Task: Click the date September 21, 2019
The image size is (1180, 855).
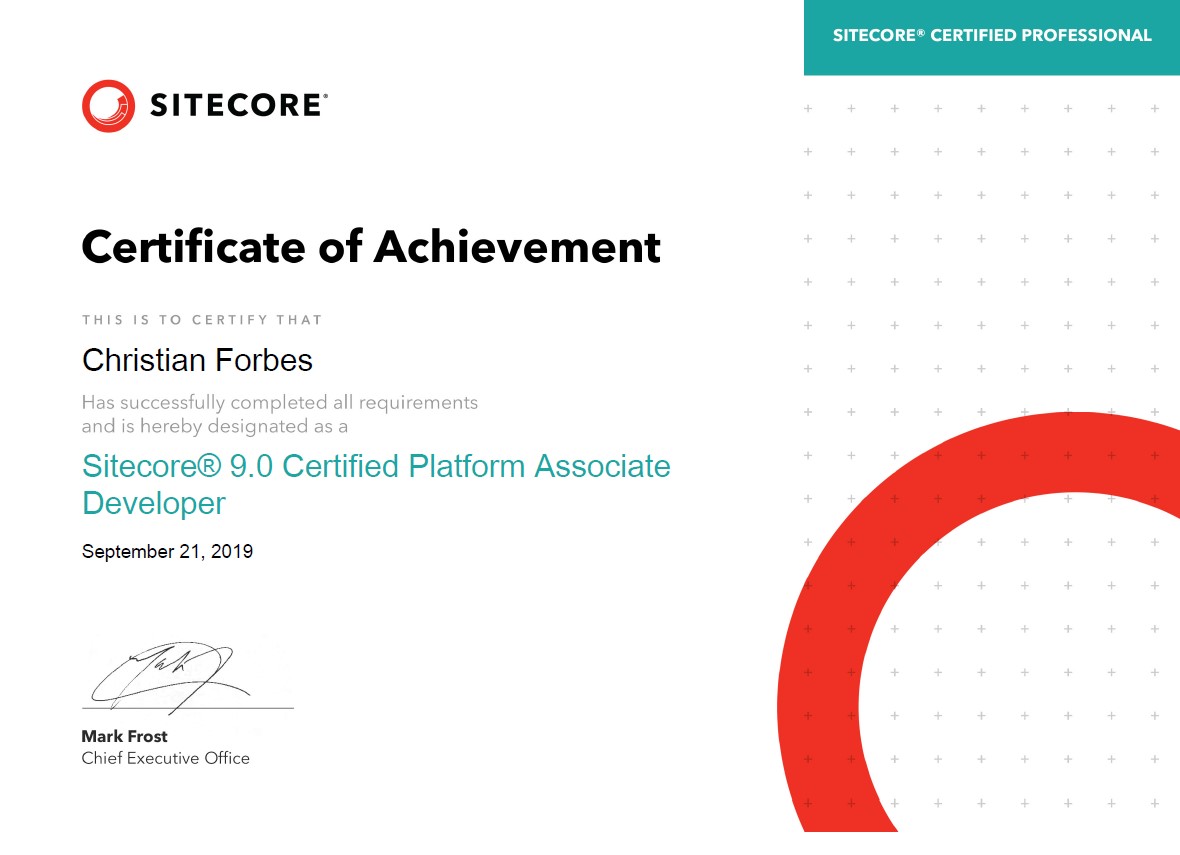Action: tap(167, 551)
